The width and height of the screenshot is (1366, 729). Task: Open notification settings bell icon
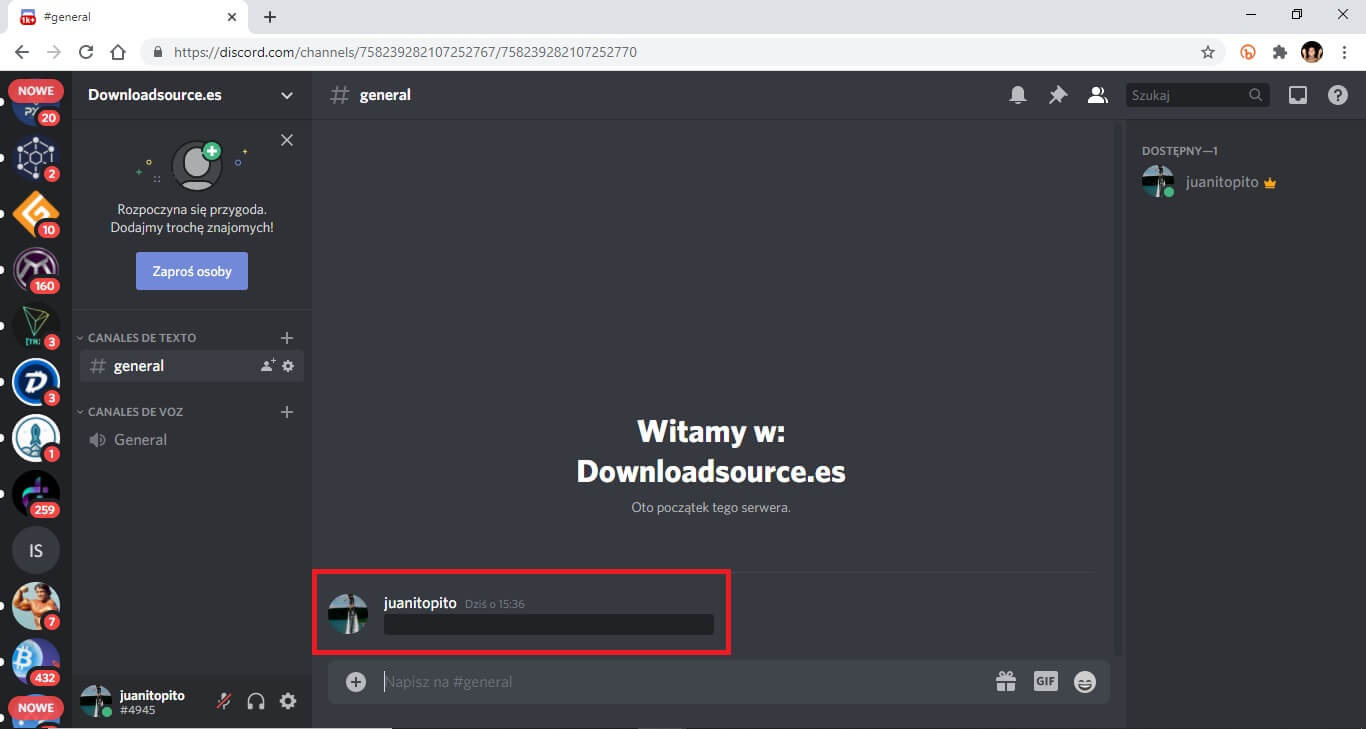point(1018,95)
